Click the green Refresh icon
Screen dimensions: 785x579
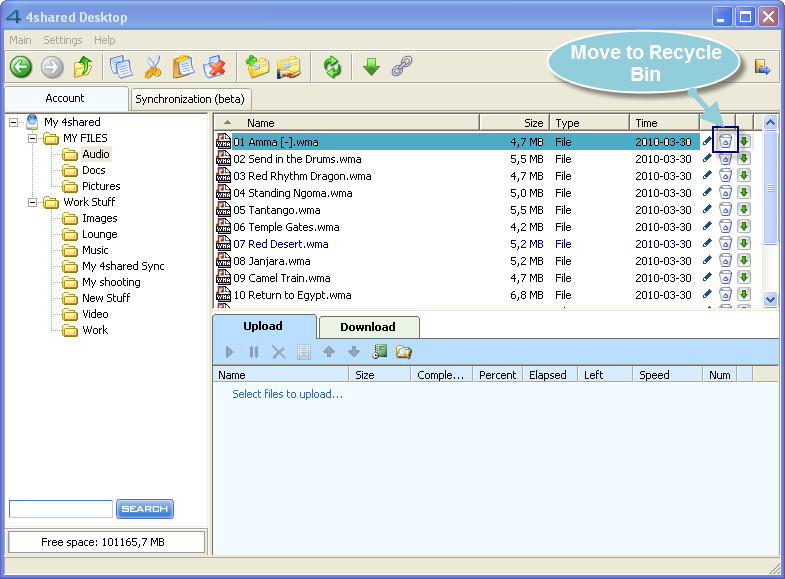[332, 67]
